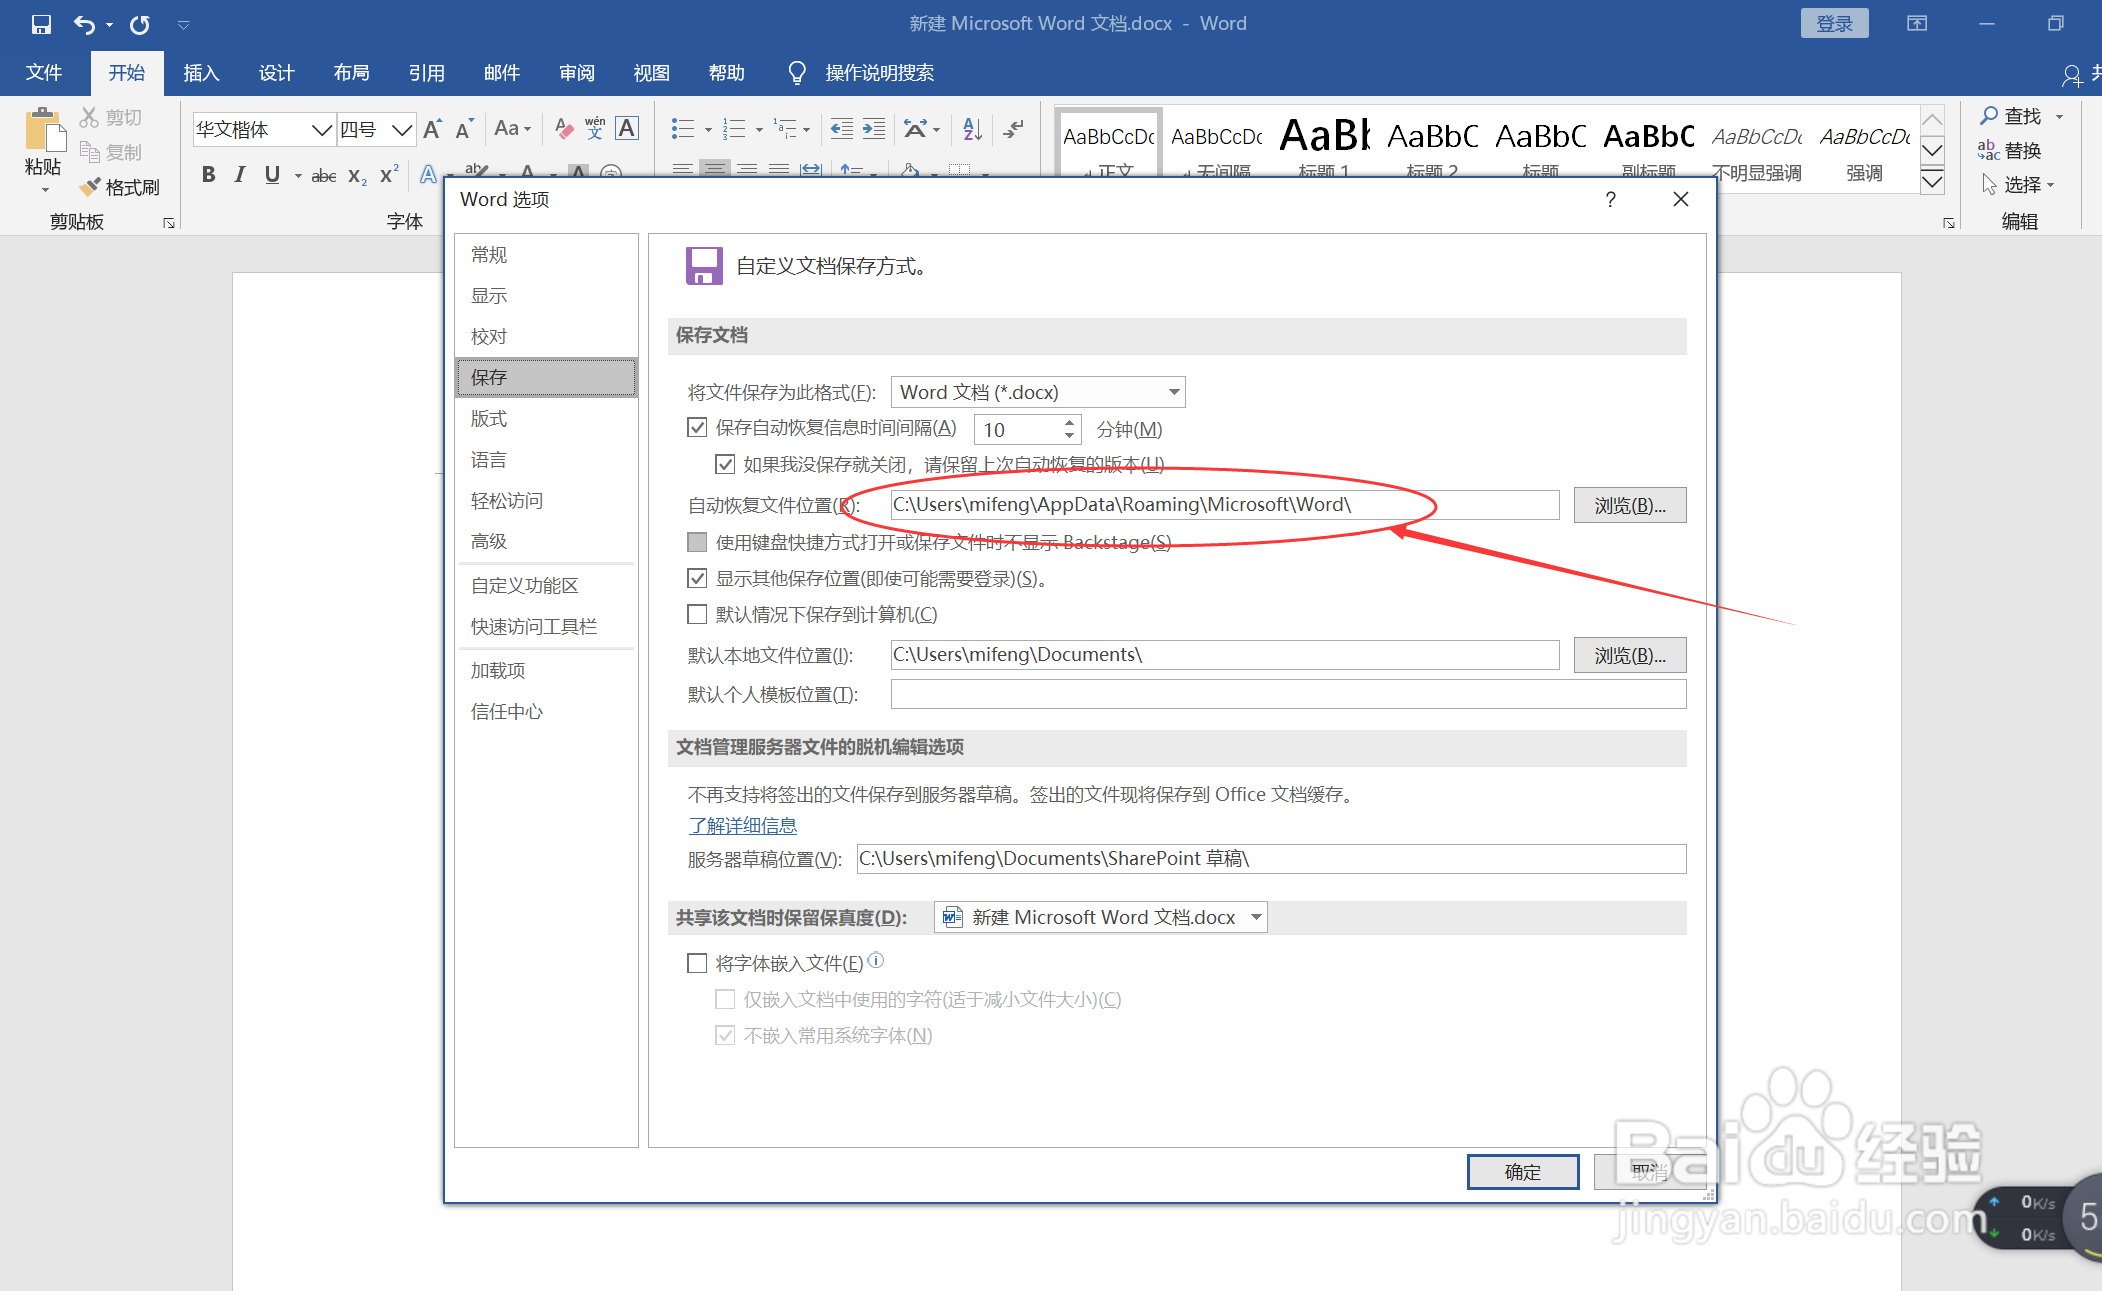Select 高级 in options sidebar
This screenshot has width=2102, height=1291.
(489, 541)
